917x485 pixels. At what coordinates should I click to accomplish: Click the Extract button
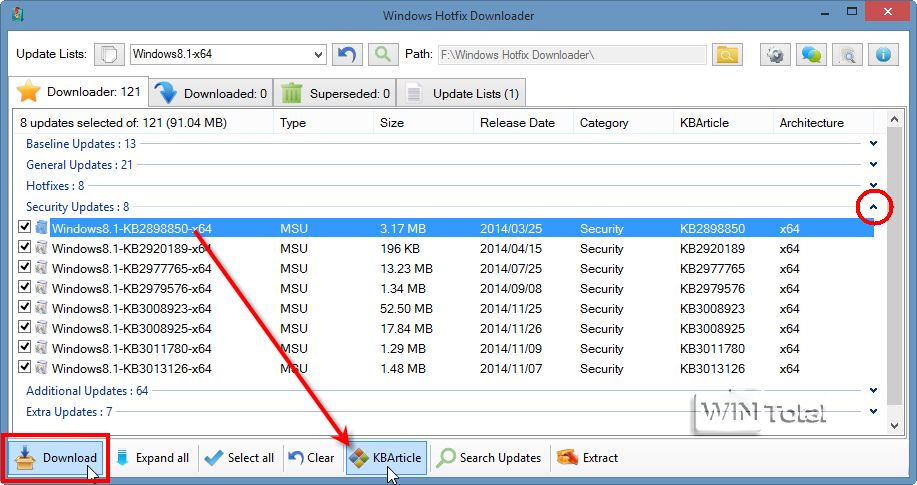(587, 458)
